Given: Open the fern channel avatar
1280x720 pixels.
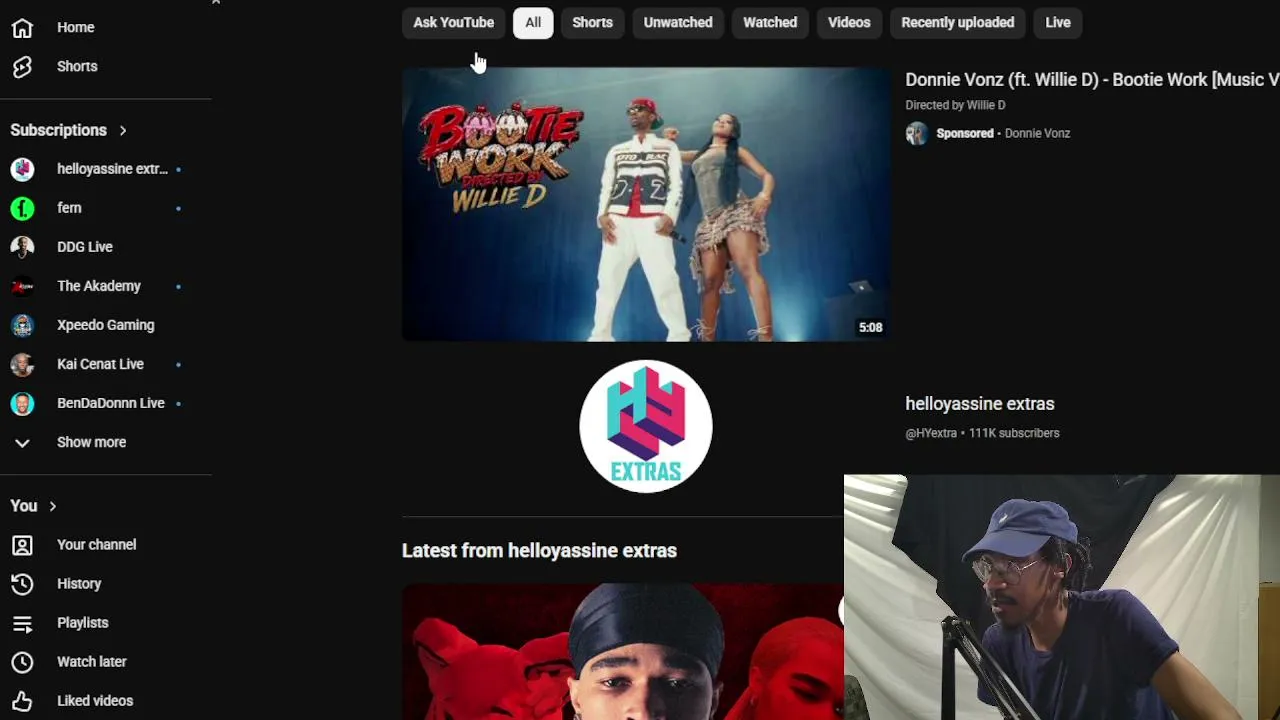Looking at the screenshot, I should click(22, 208).
